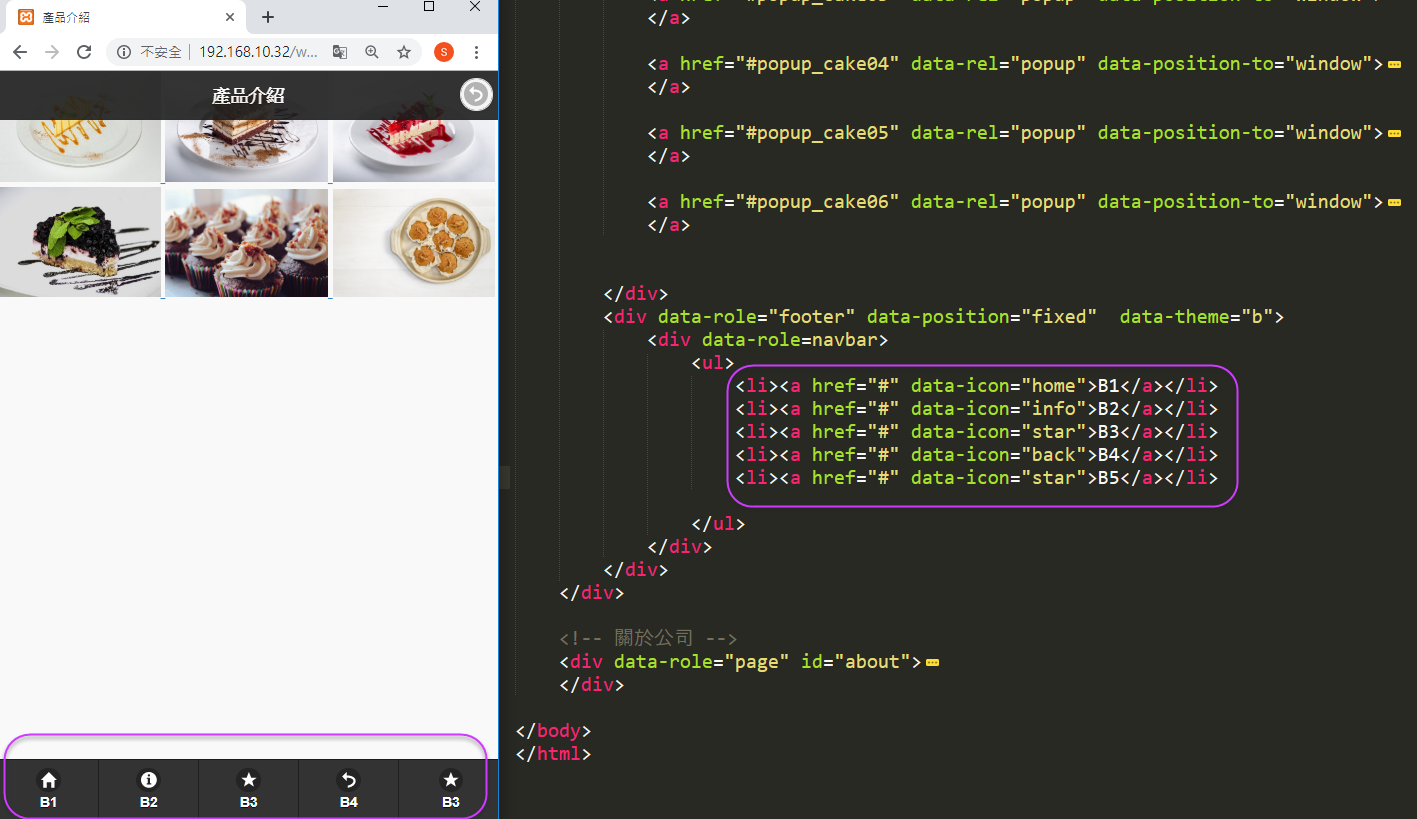Open the cupcakes thumbnail image
This screenshot has height=819, width=1417.
tap(246, 243)
